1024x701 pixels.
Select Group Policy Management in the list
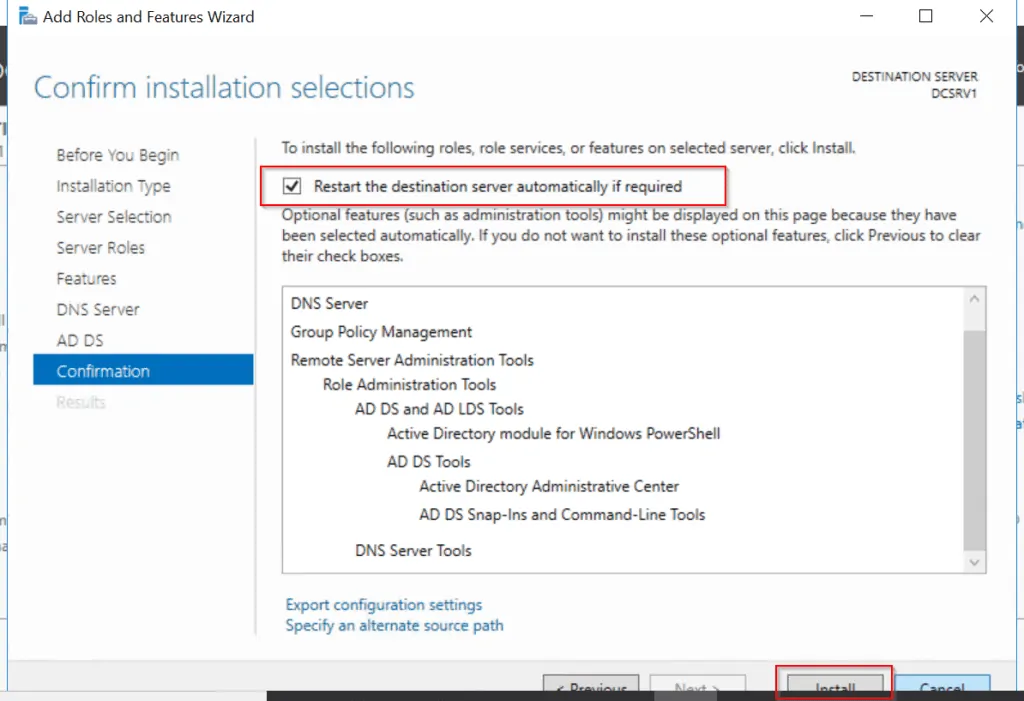click(381, 332)
